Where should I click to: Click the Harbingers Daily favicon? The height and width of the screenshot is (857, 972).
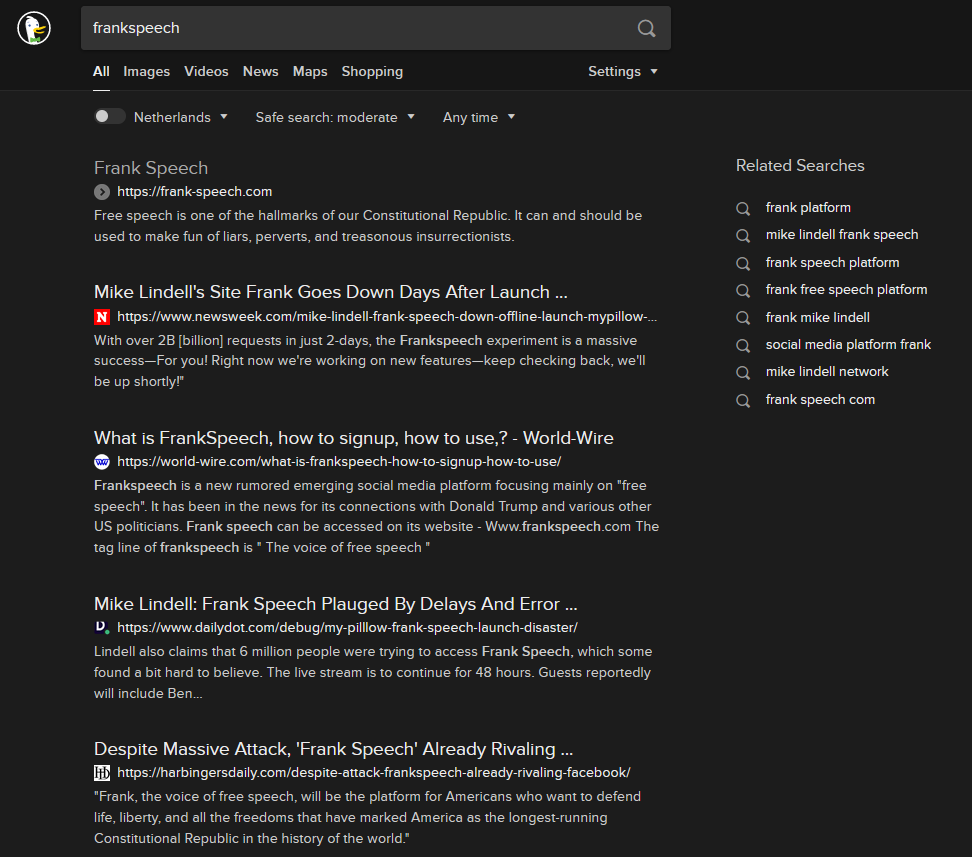coord(102,773)
